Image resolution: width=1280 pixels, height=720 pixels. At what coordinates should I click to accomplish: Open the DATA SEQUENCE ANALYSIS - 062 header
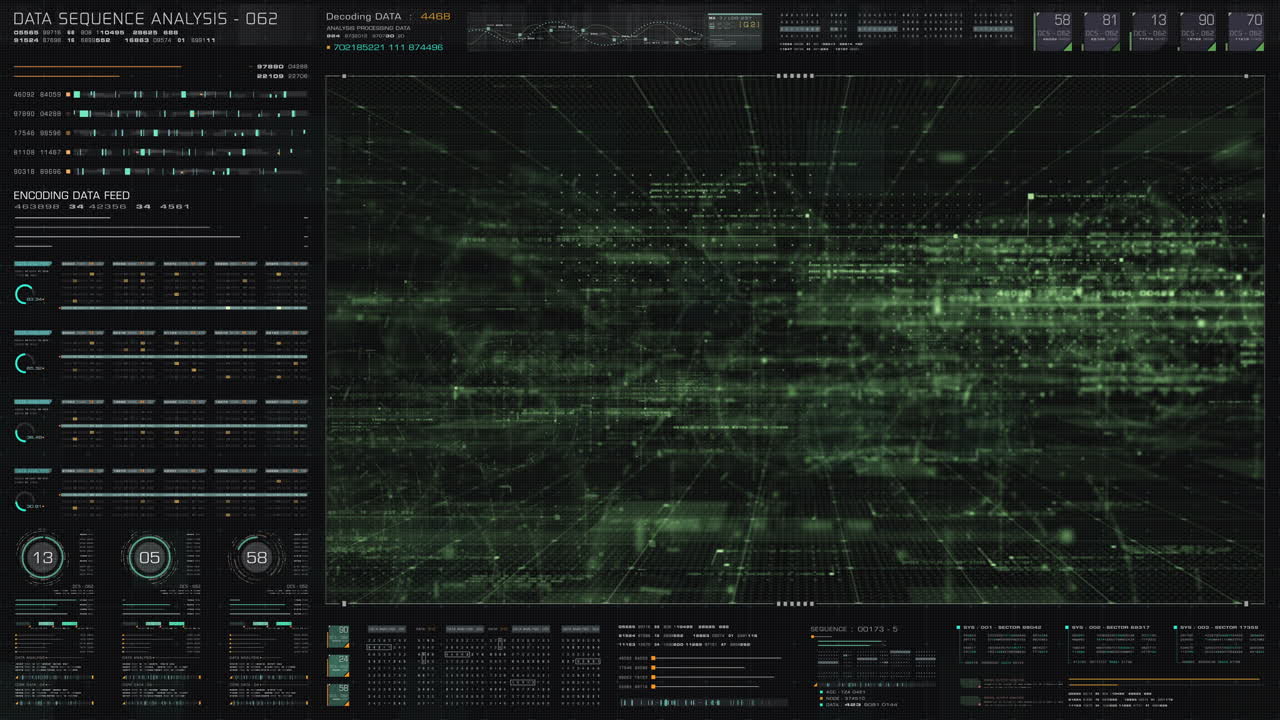point(145,17)
